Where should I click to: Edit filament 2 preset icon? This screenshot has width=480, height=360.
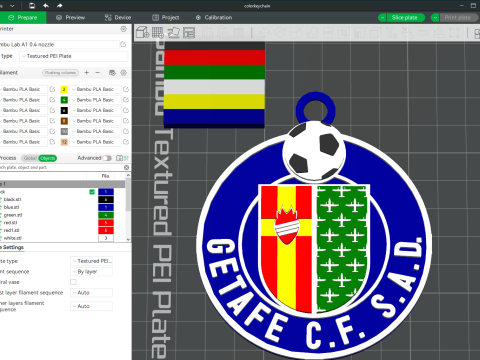pos(126,89)
